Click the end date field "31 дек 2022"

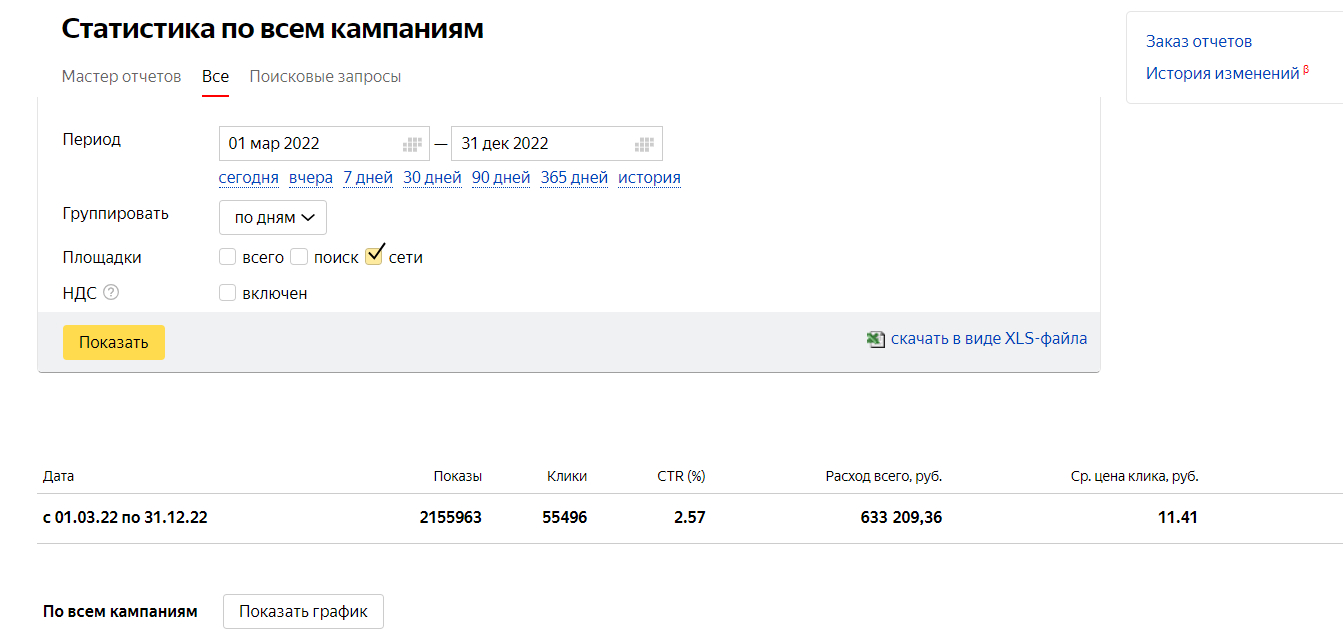point(540,144)
